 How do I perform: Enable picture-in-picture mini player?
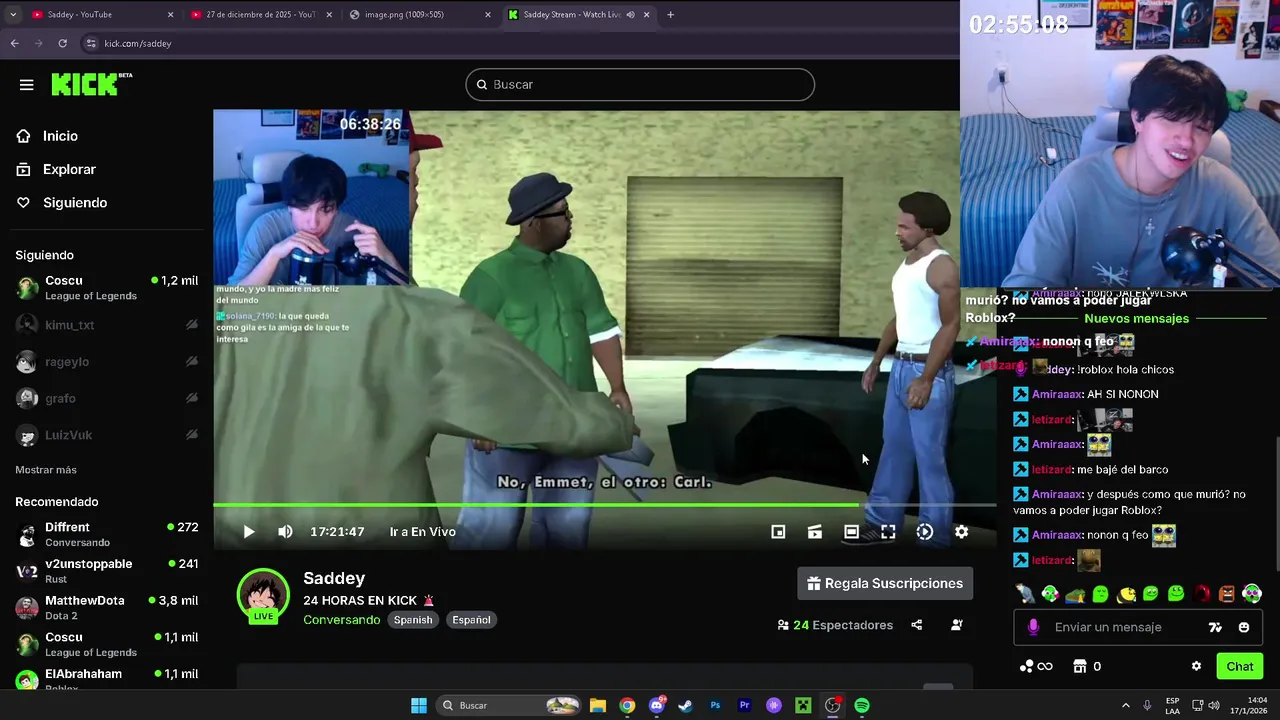coord(778,532)
